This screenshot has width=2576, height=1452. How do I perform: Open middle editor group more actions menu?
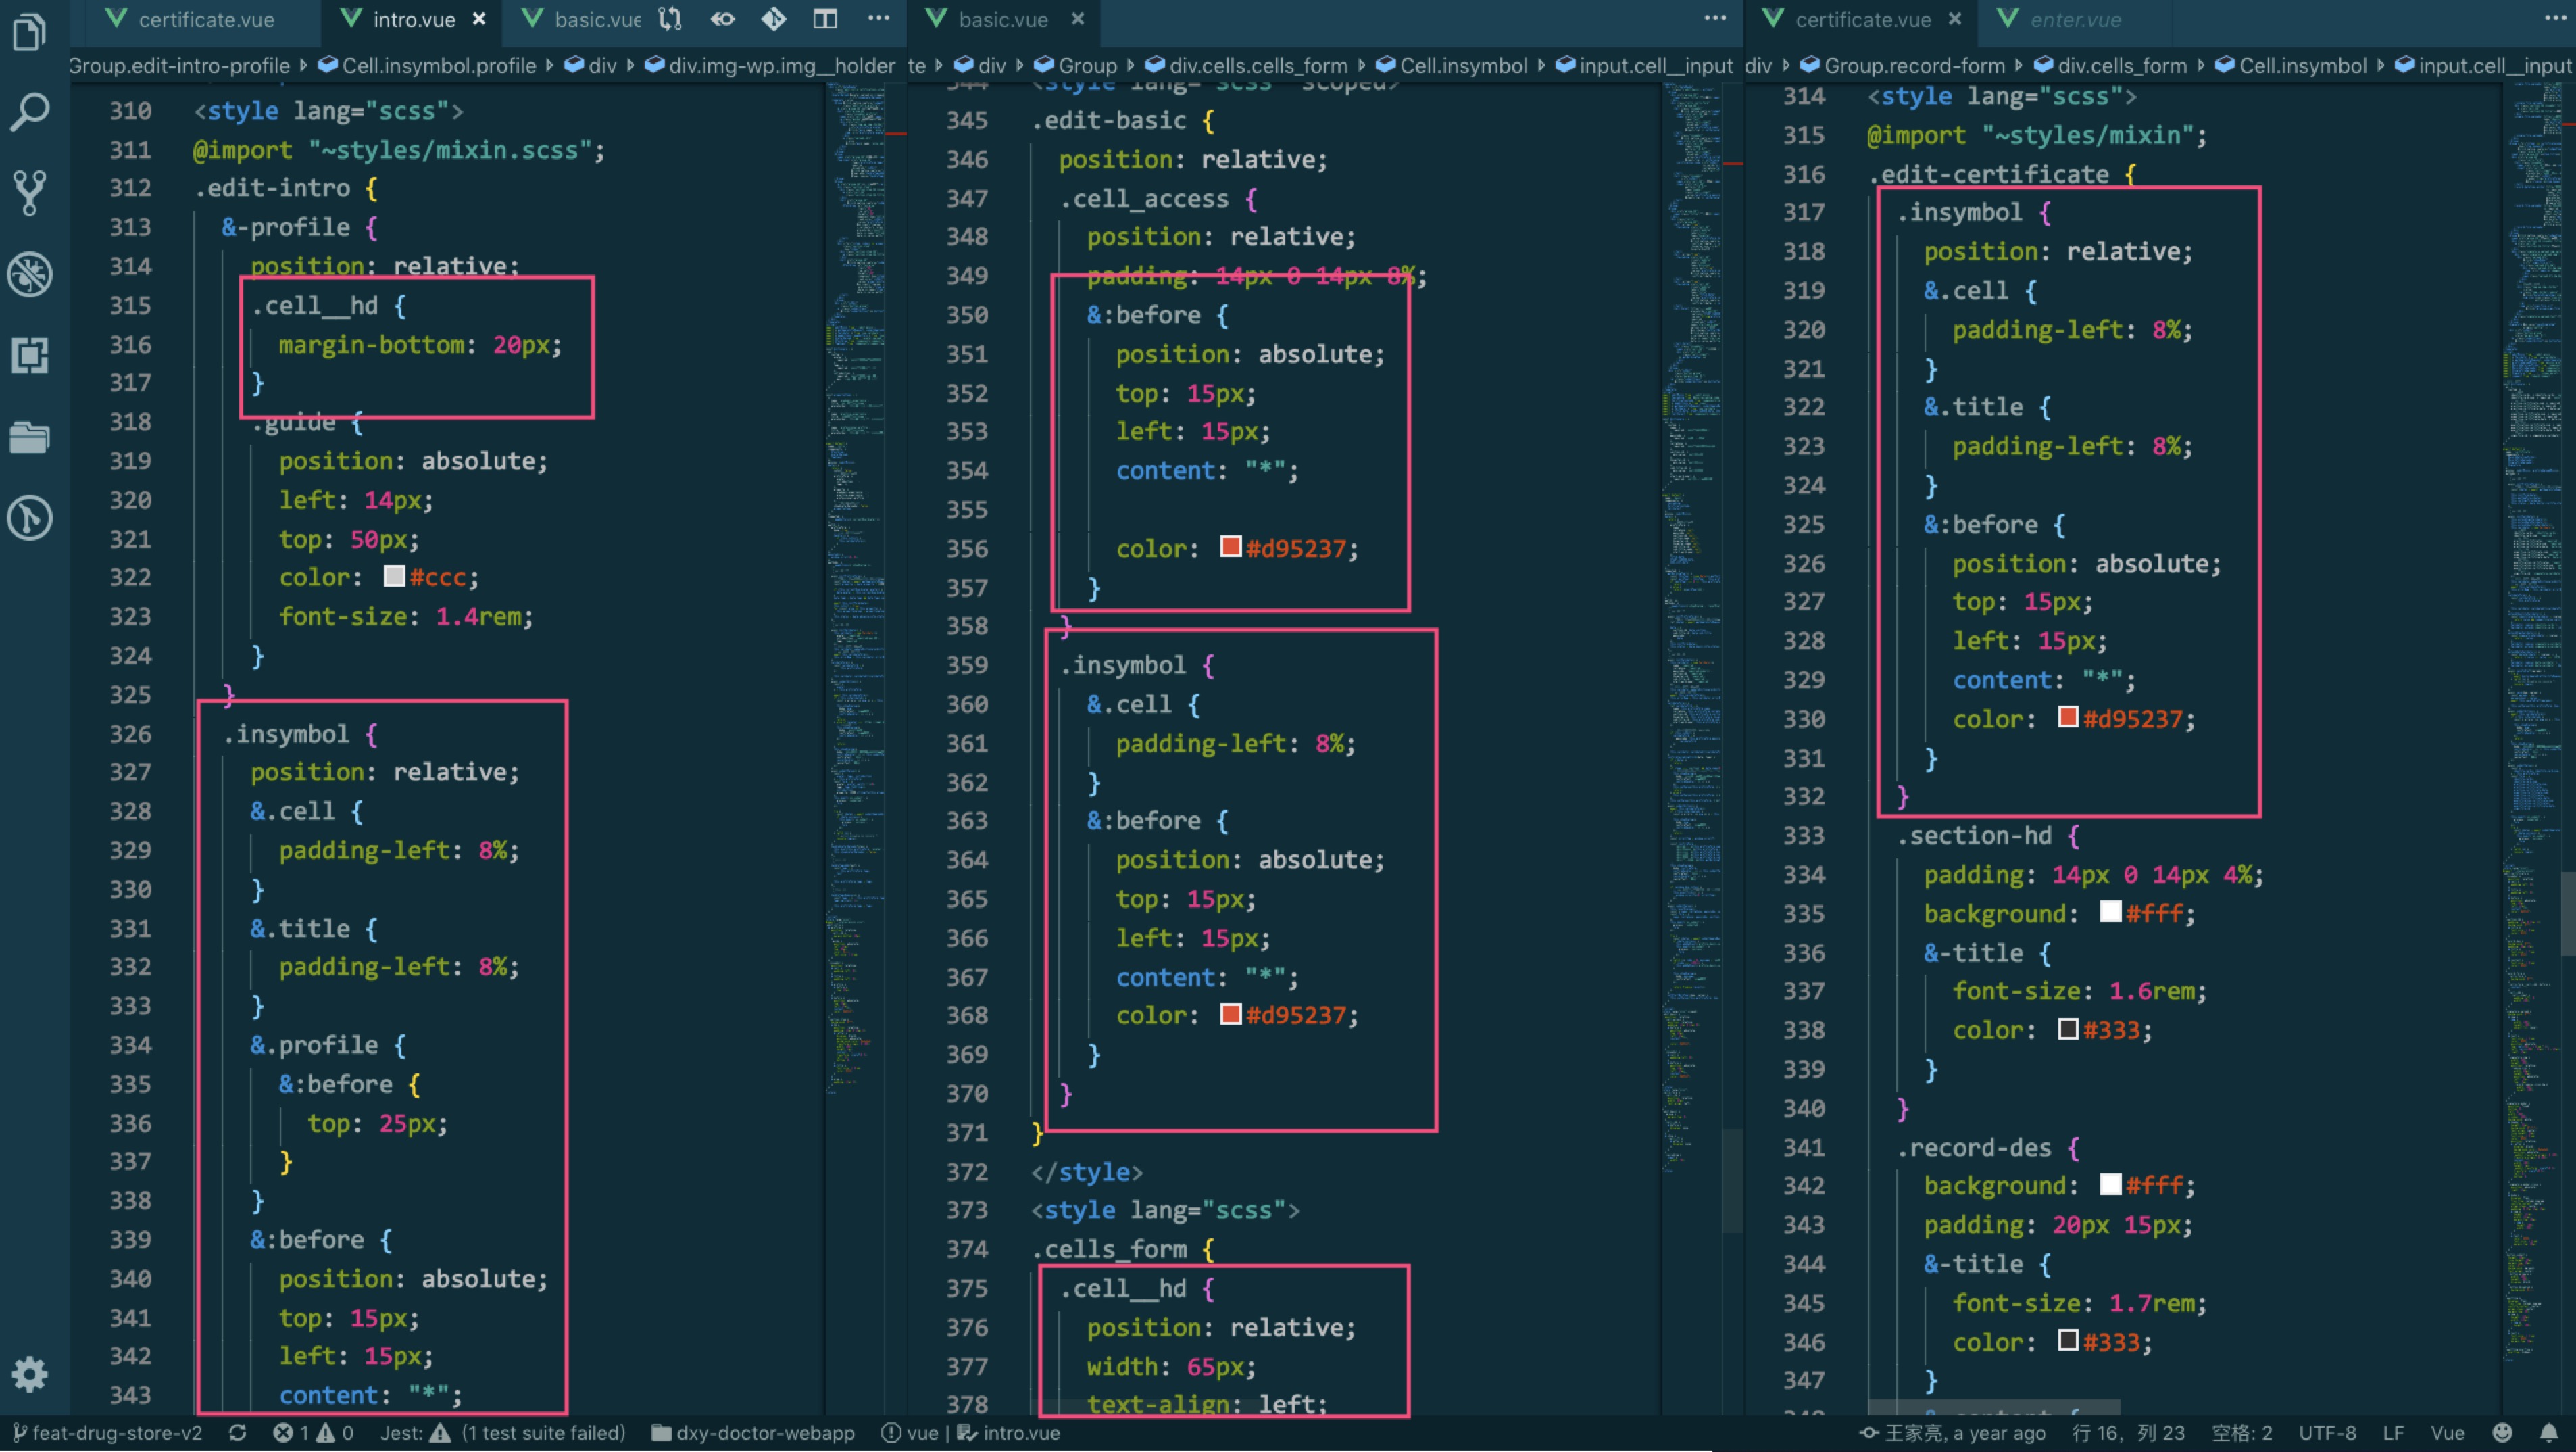(1715, 19)
